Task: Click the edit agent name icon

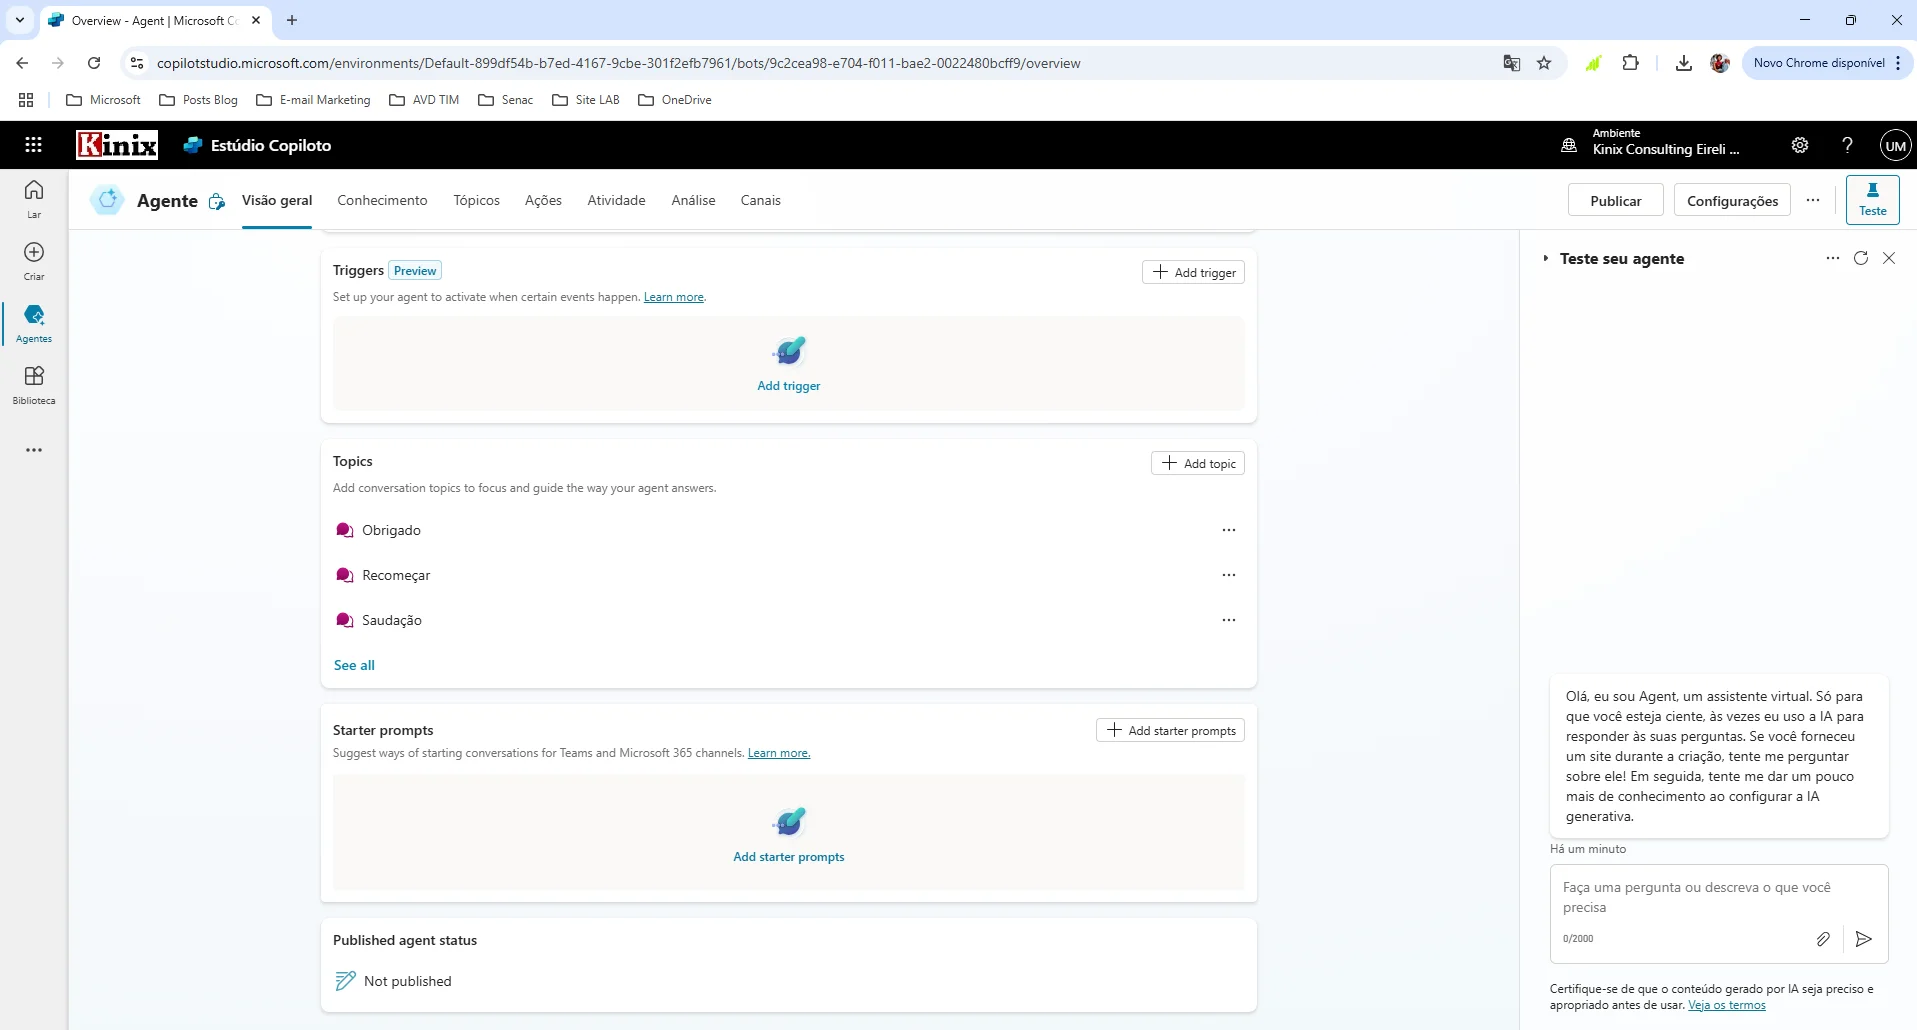Action: coord(216,202)
